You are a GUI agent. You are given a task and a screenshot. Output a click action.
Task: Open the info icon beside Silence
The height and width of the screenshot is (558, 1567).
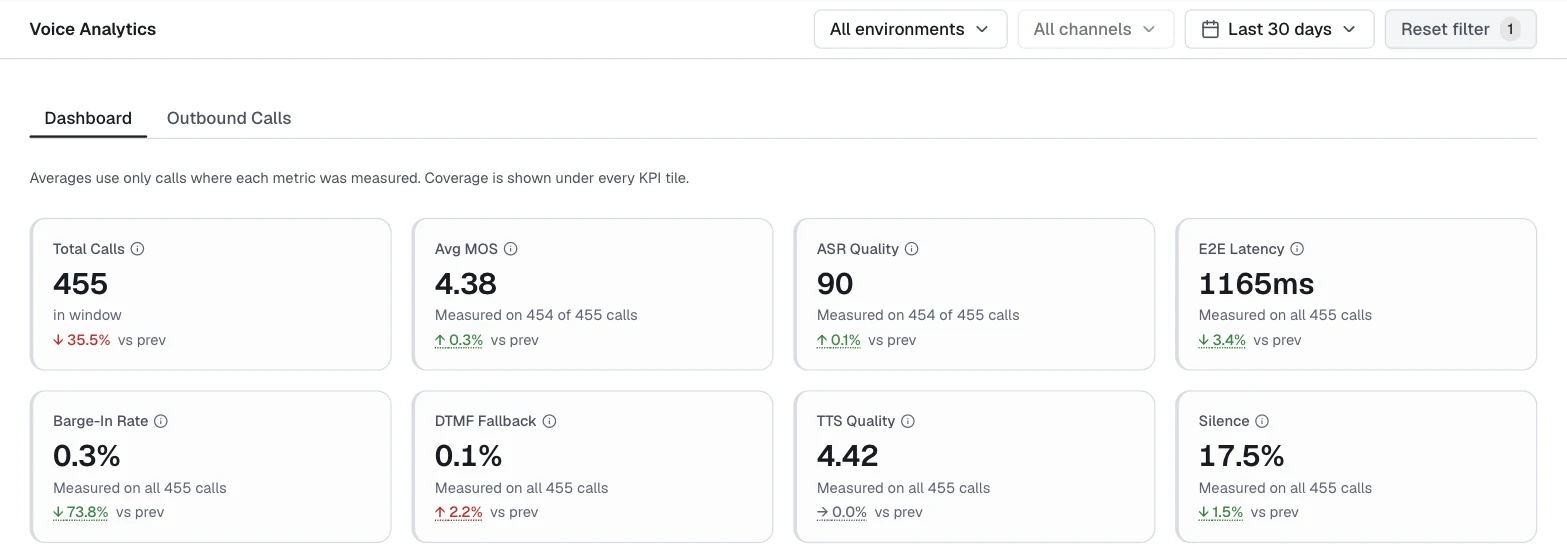(1262, 421)
